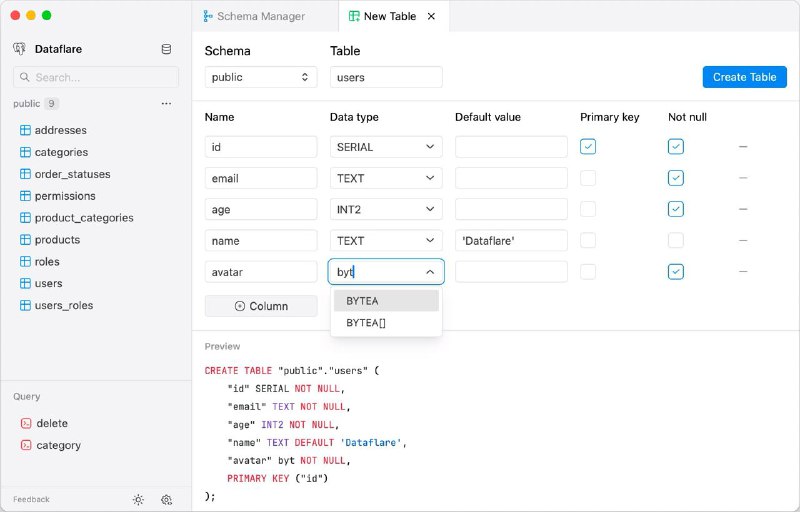Open the public schema ellipsis menu
This screenshot has width=800, height=512.
166,104
